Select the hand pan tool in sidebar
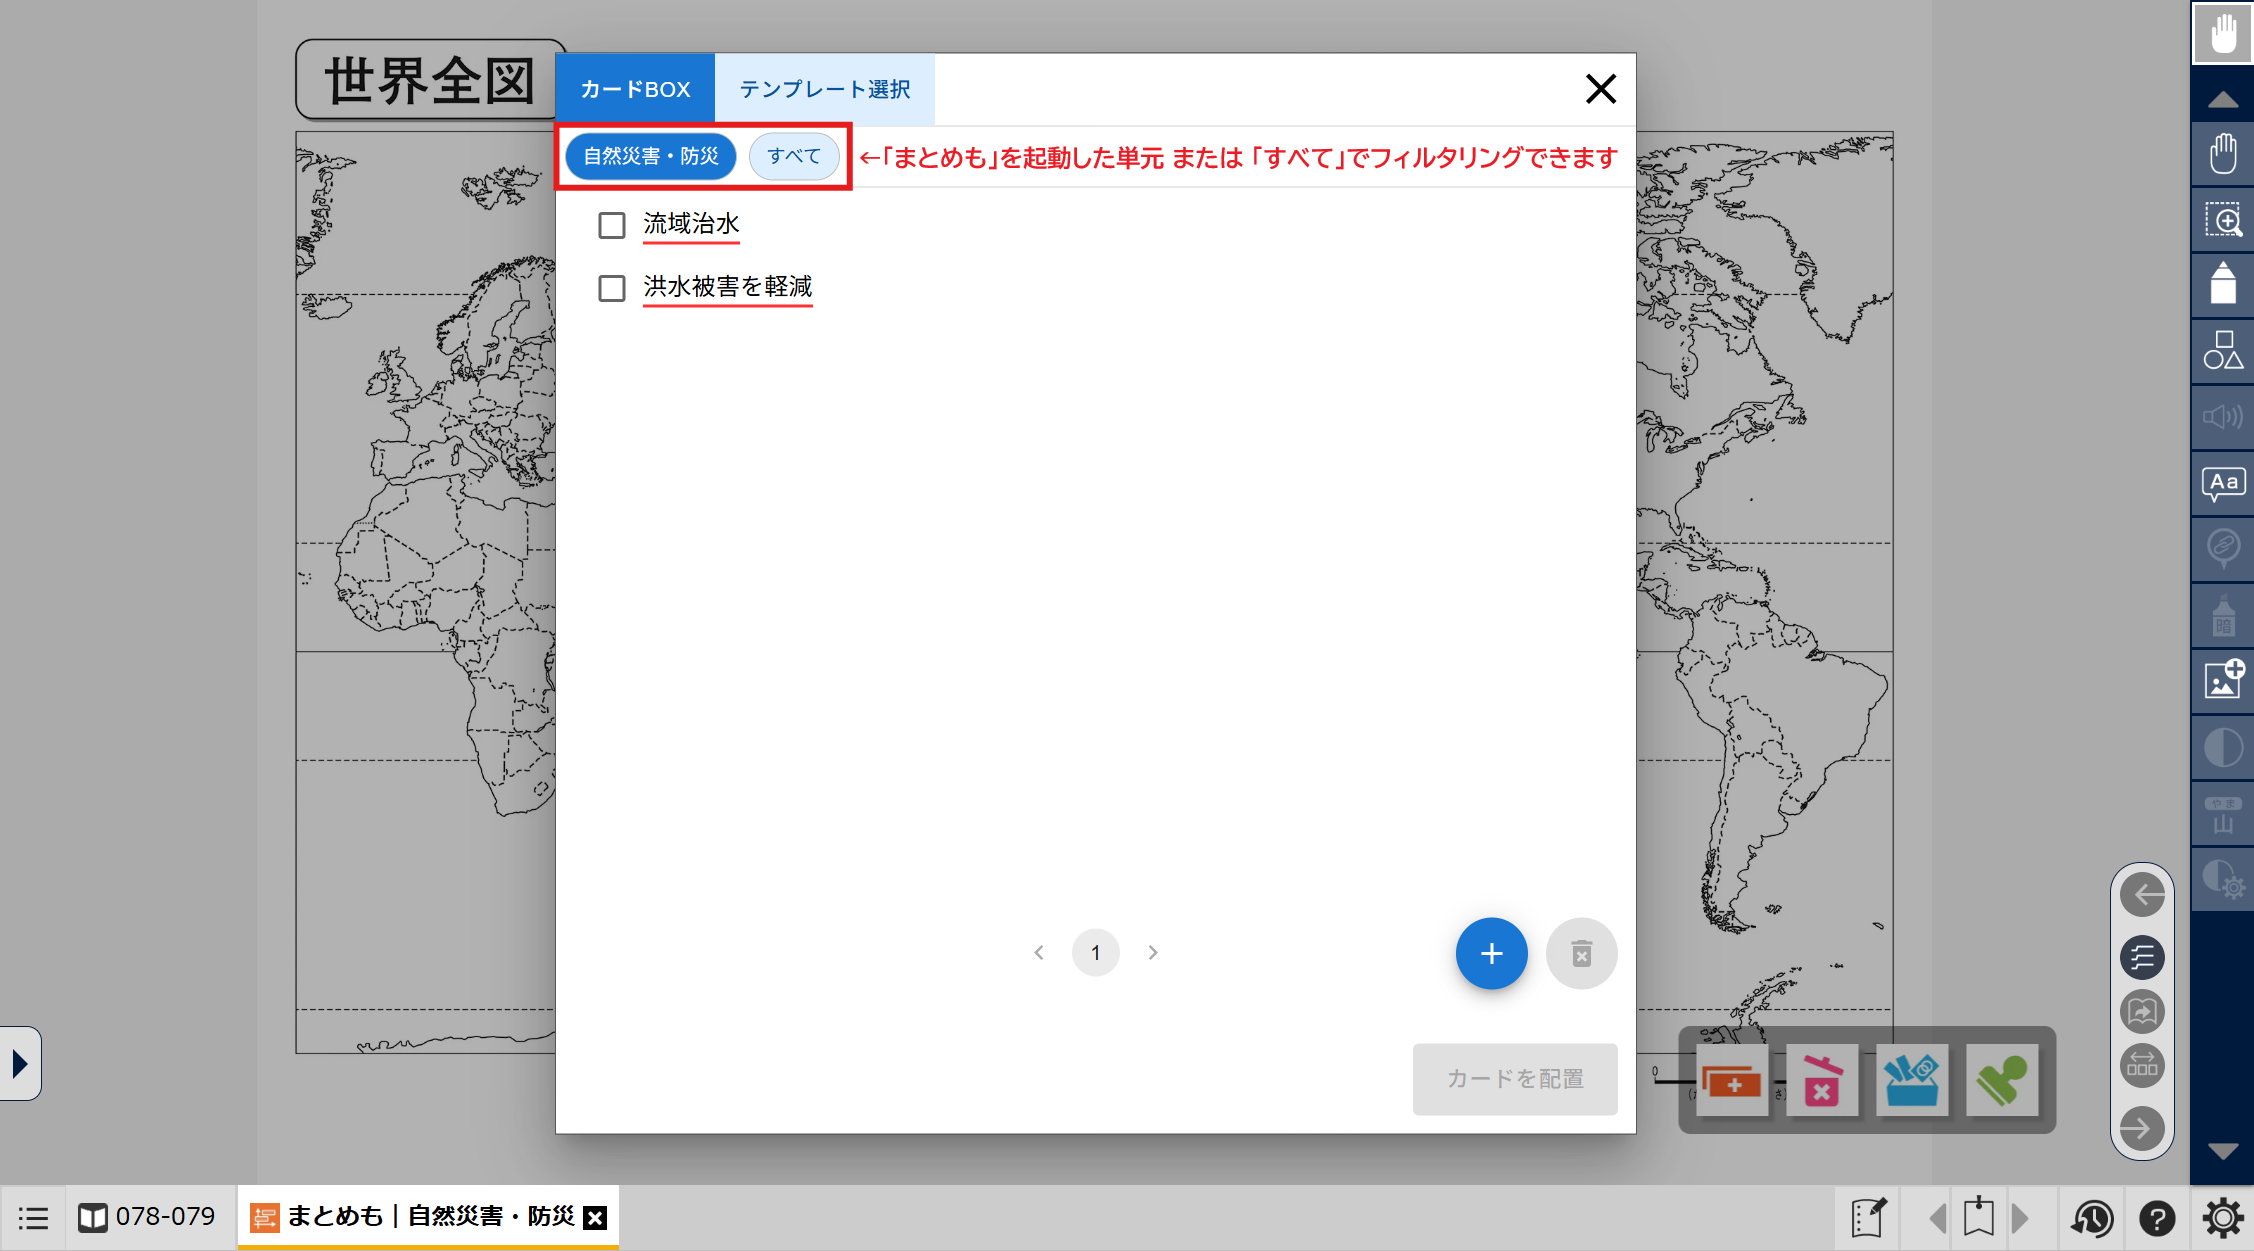This screenshot has width=2254, height=1251. [x=2222, y=155]
